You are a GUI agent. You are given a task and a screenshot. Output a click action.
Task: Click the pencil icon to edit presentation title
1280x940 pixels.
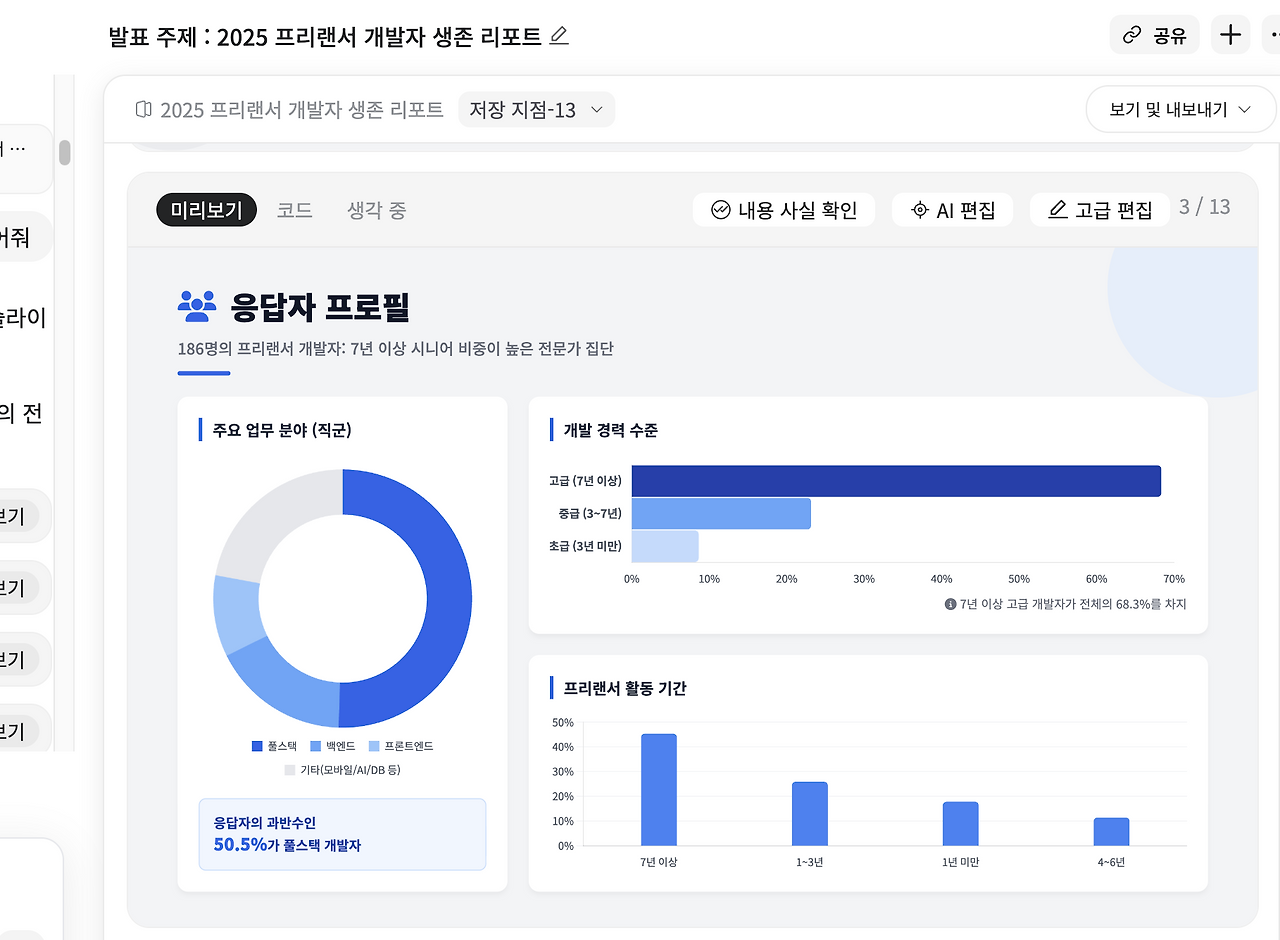tap(559, 35)
